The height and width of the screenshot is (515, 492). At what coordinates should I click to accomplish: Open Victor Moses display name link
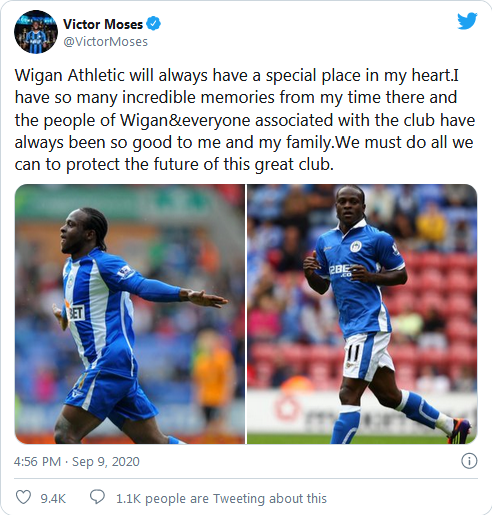tap(103, 24)
